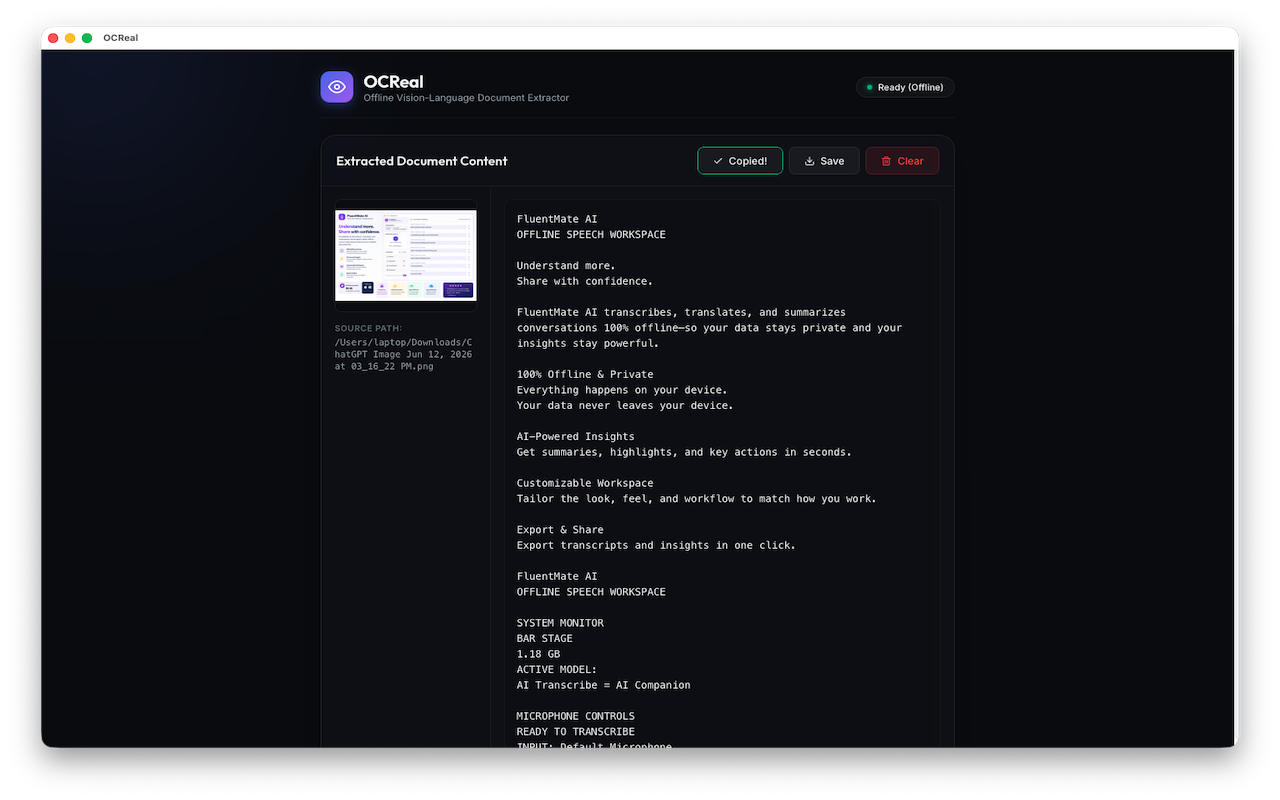This screenshot has height=800, width=1280.
Task: Click the first line 'FluentMate AI'
Action: tap(557, 219)
